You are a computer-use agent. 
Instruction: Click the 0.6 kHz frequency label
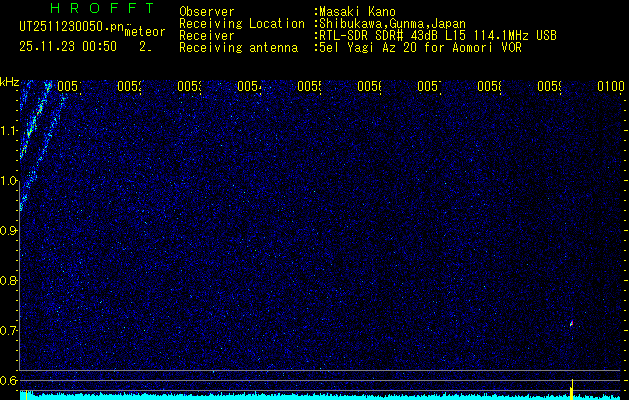point(10,380)
